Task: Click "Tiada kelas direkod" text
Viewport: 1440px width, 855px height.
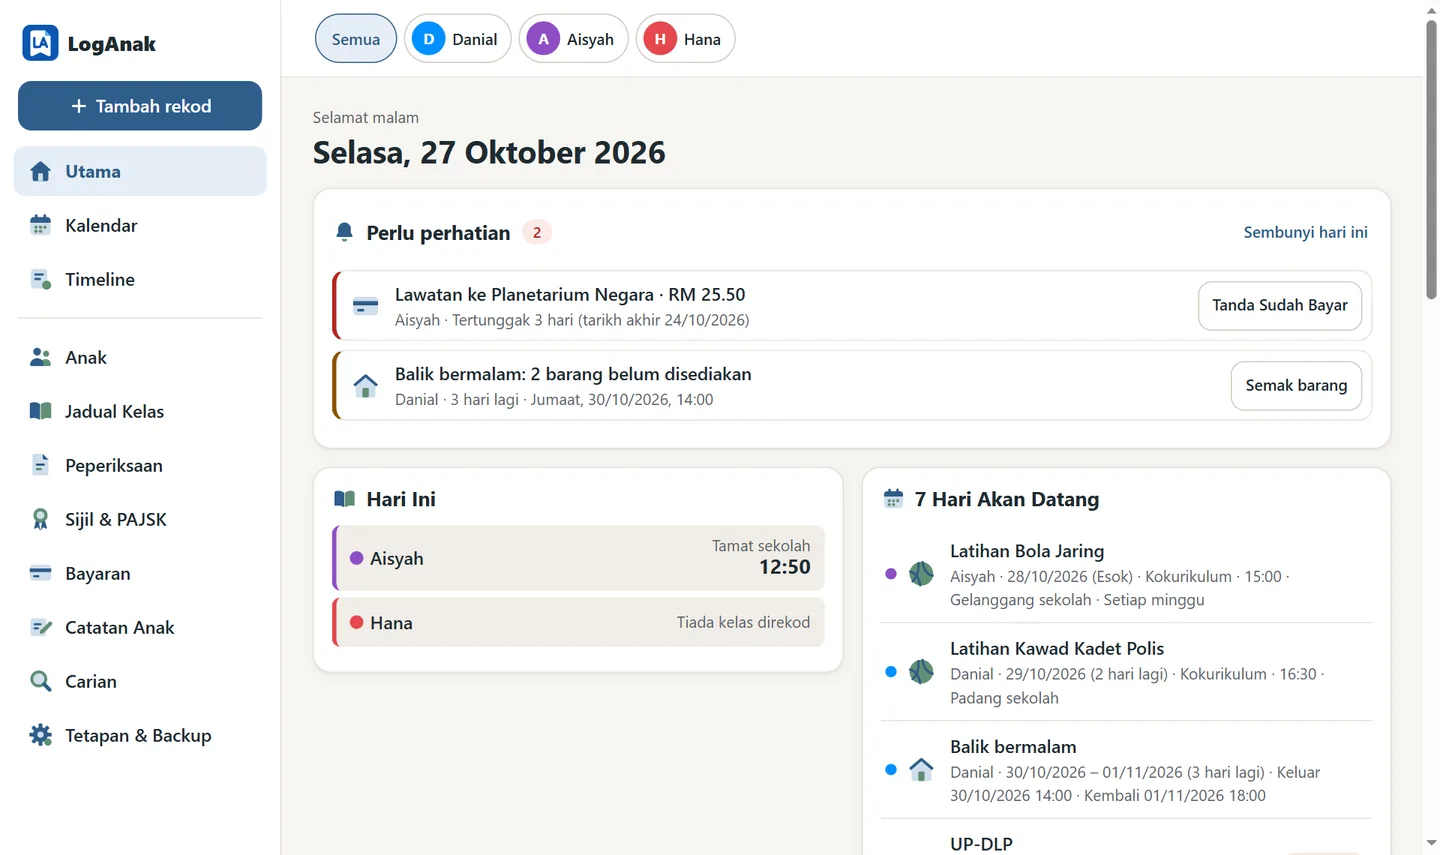Action: tap(743, 622)
